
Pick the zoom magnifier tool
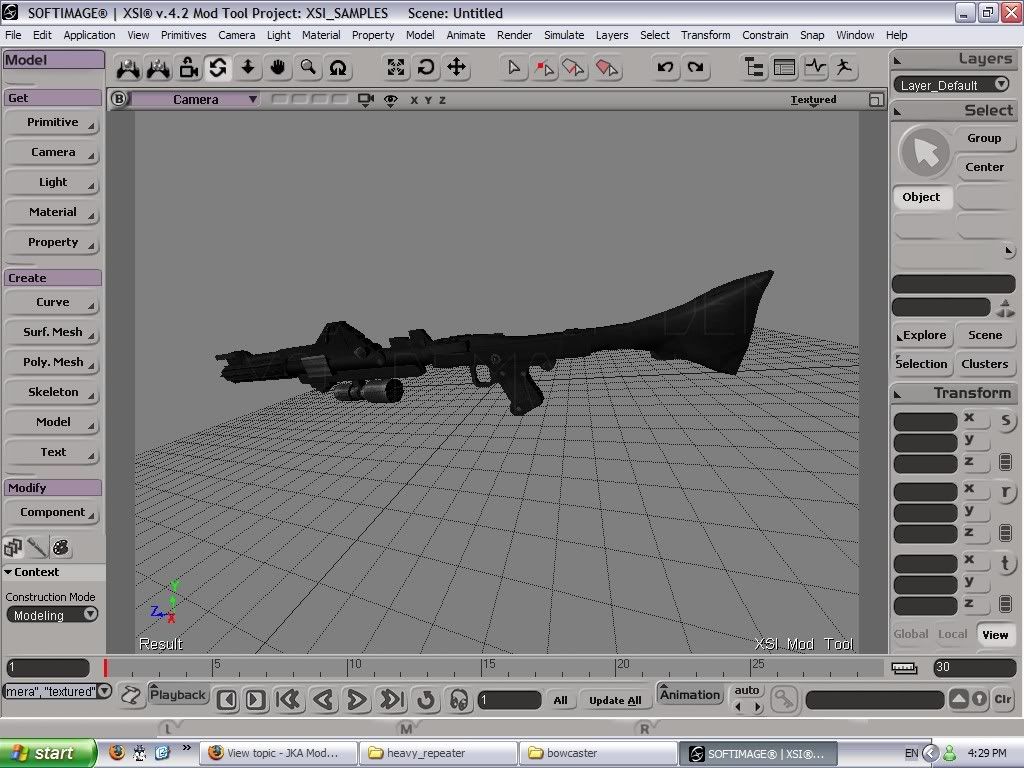tap(308, 67)
